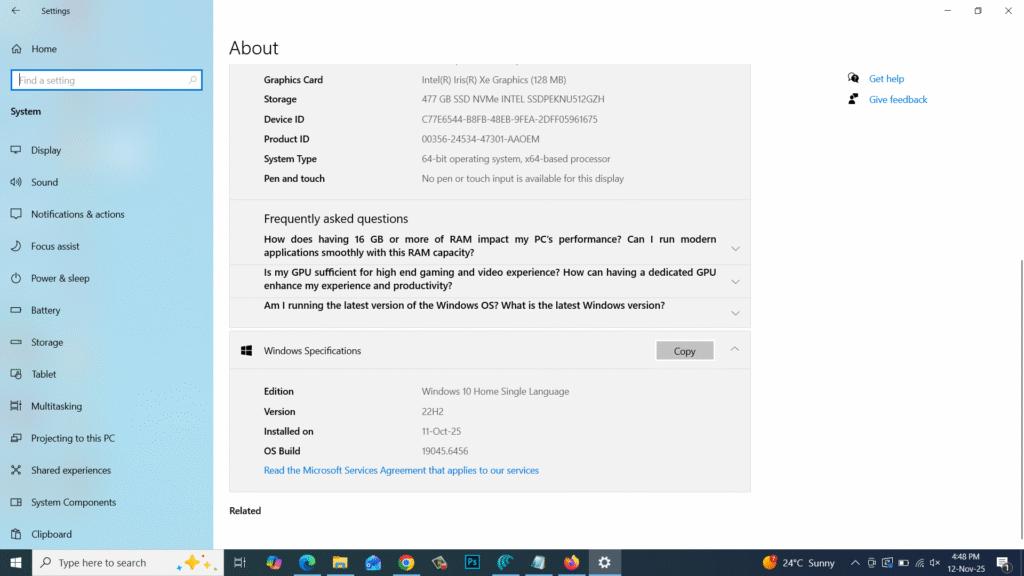1024x576 pixels.
Task: Copy the Windows Specifications details
Action: click(684, 350)
